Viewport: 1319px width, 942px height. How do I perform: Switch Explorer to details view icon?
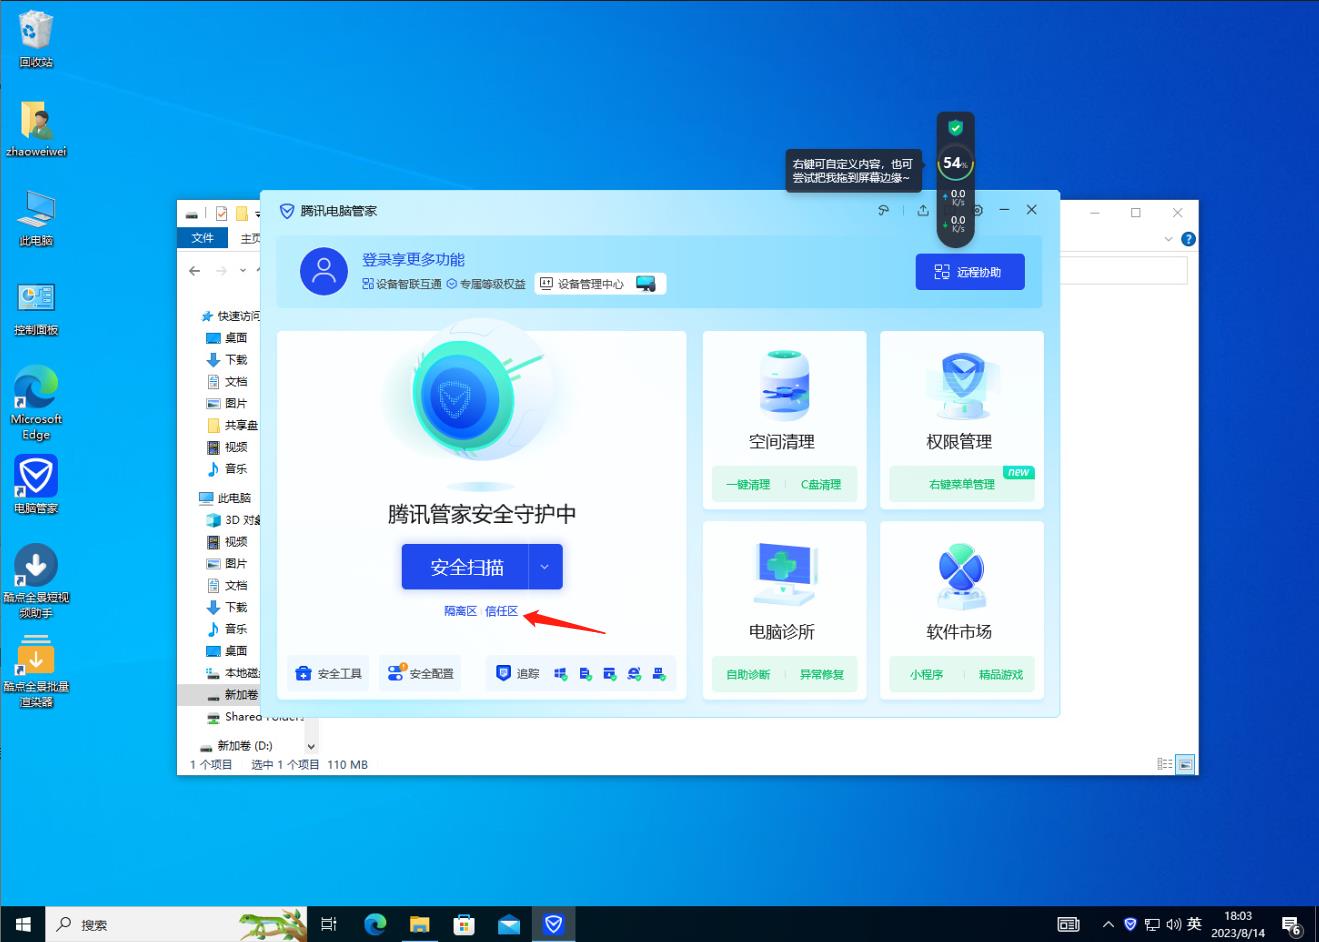click(1165, 764)
